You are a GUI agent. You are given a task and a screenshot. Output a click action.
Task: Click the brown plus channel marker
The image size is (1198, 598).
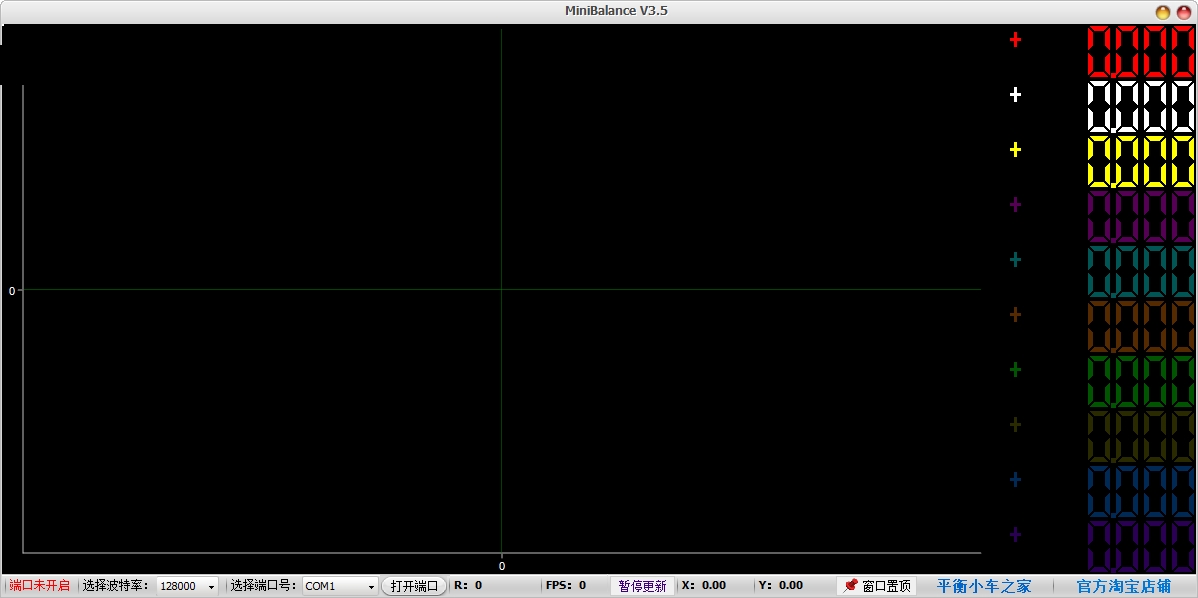(1015, 315)
